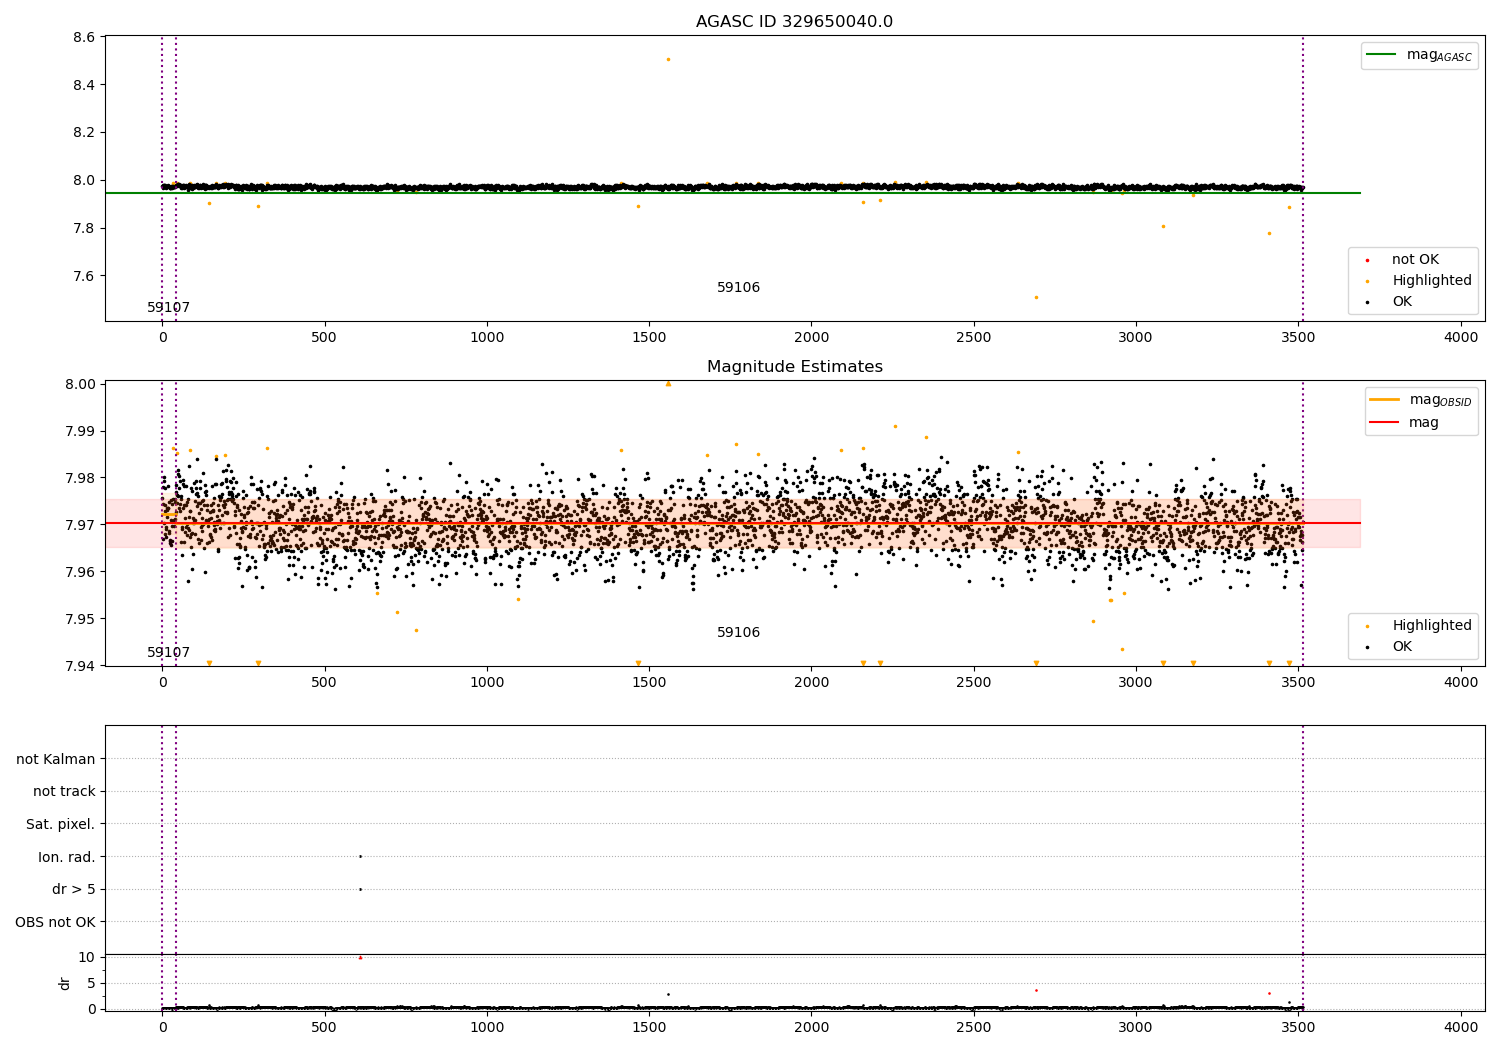Click orange line swatch beside mag OBSID legend

[1385, 400]
